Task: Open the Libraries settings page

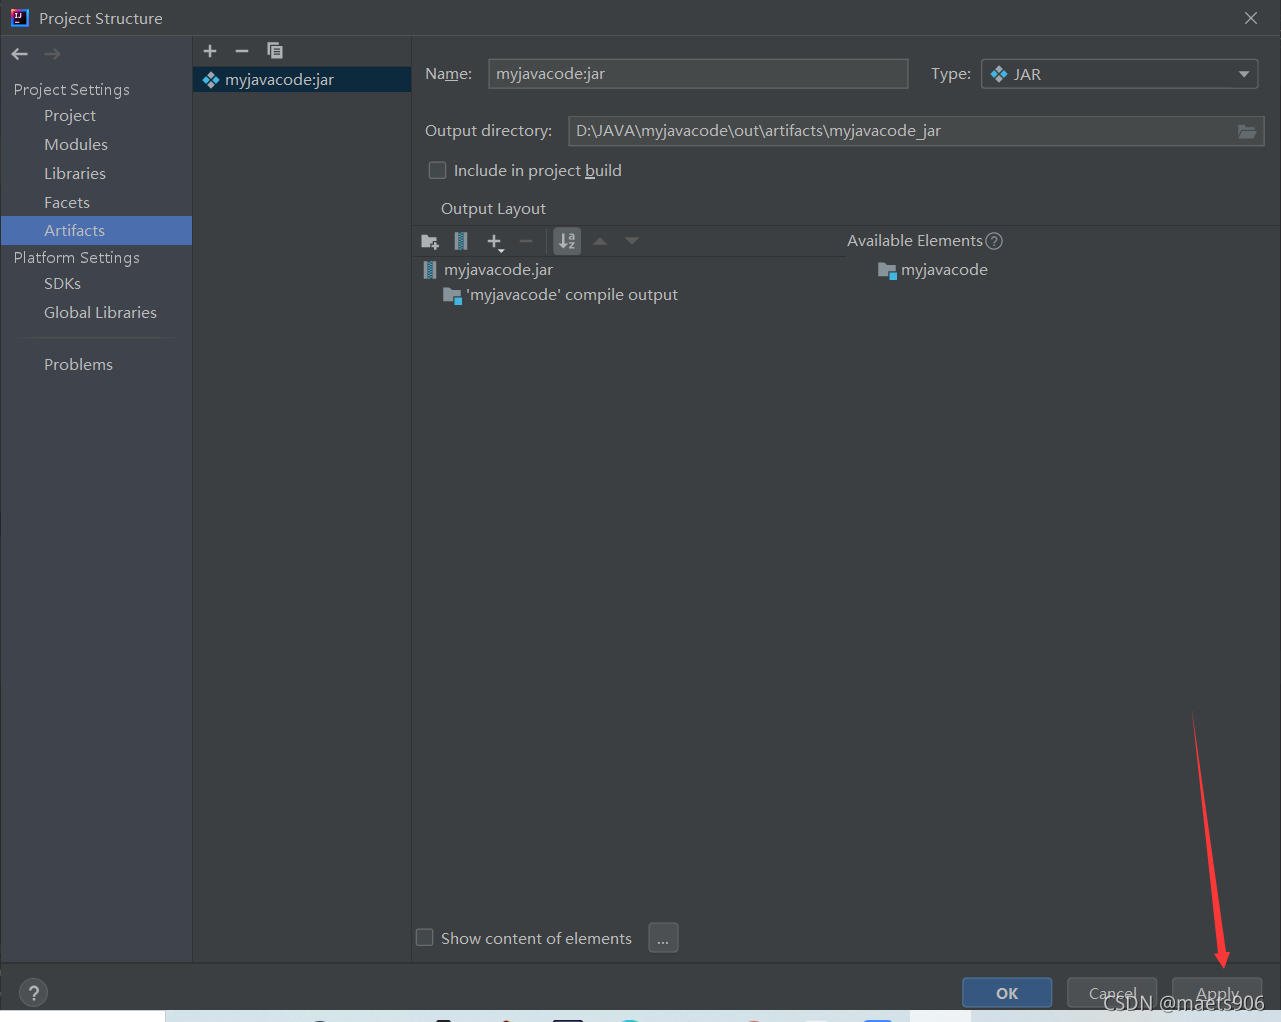Action: tap(75, 174)
